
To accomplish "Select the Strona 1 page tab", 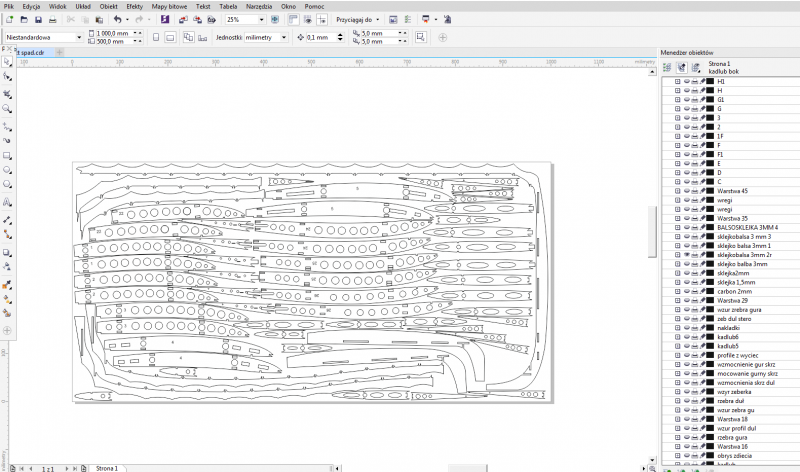I will 107,468.
